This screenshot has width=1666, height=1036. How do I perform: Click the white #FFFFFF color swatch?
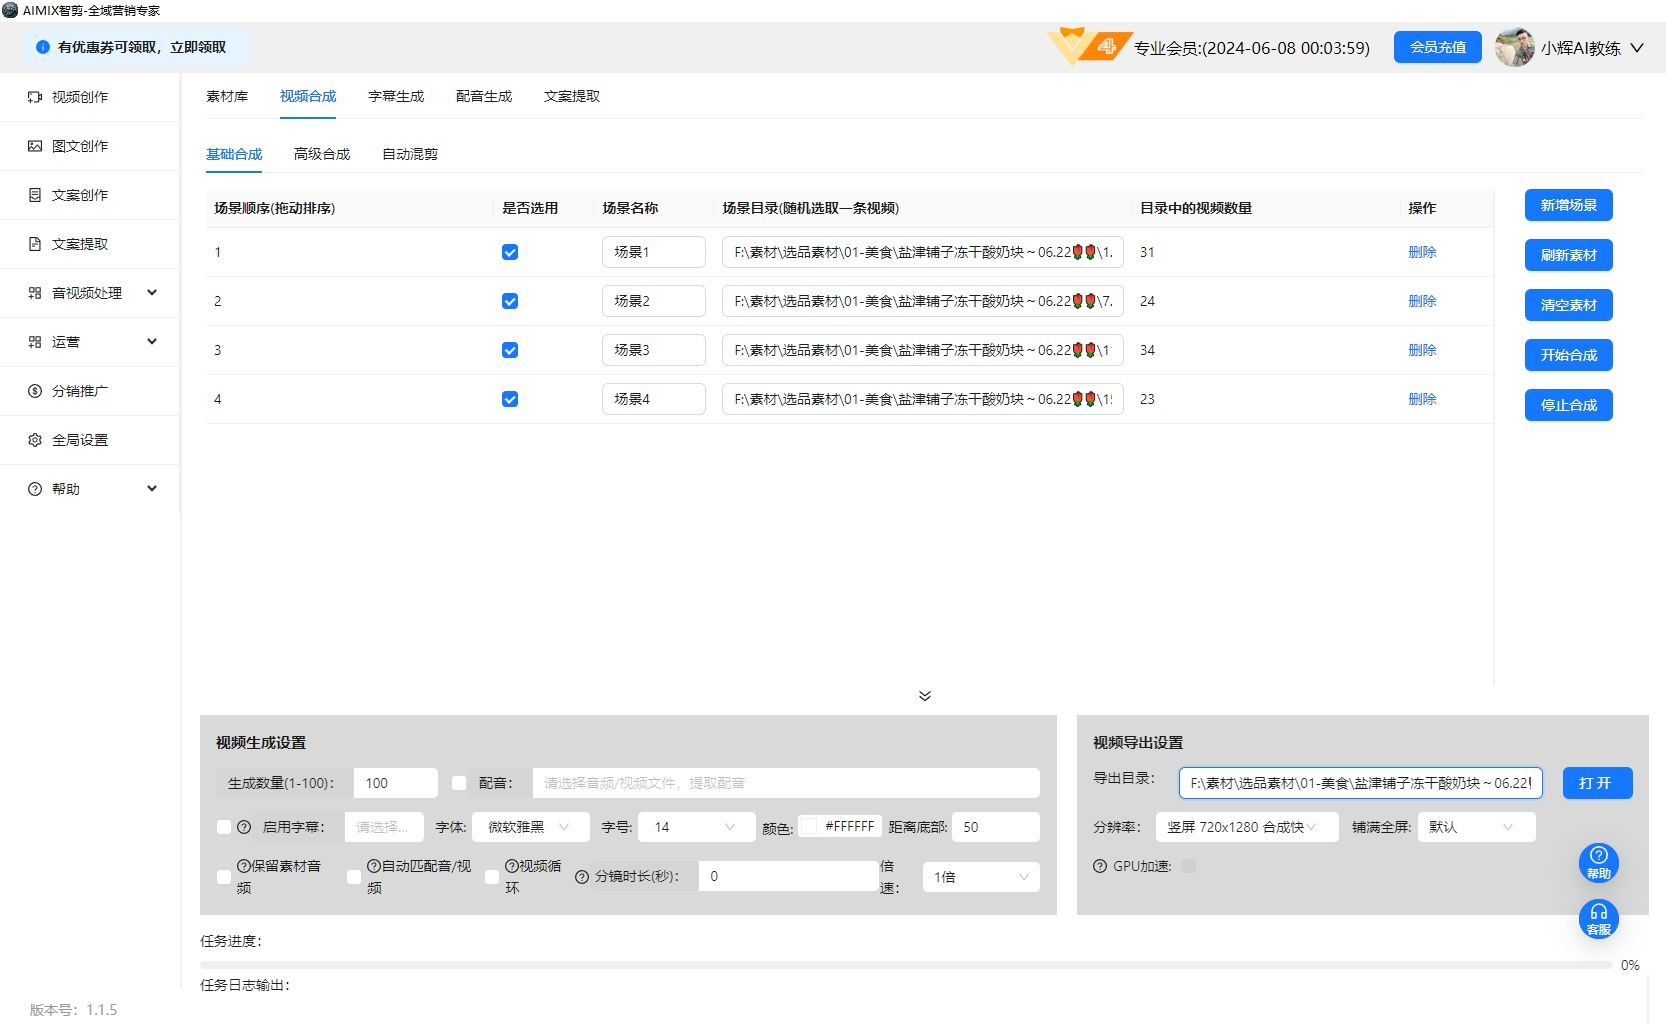(808, 827)
